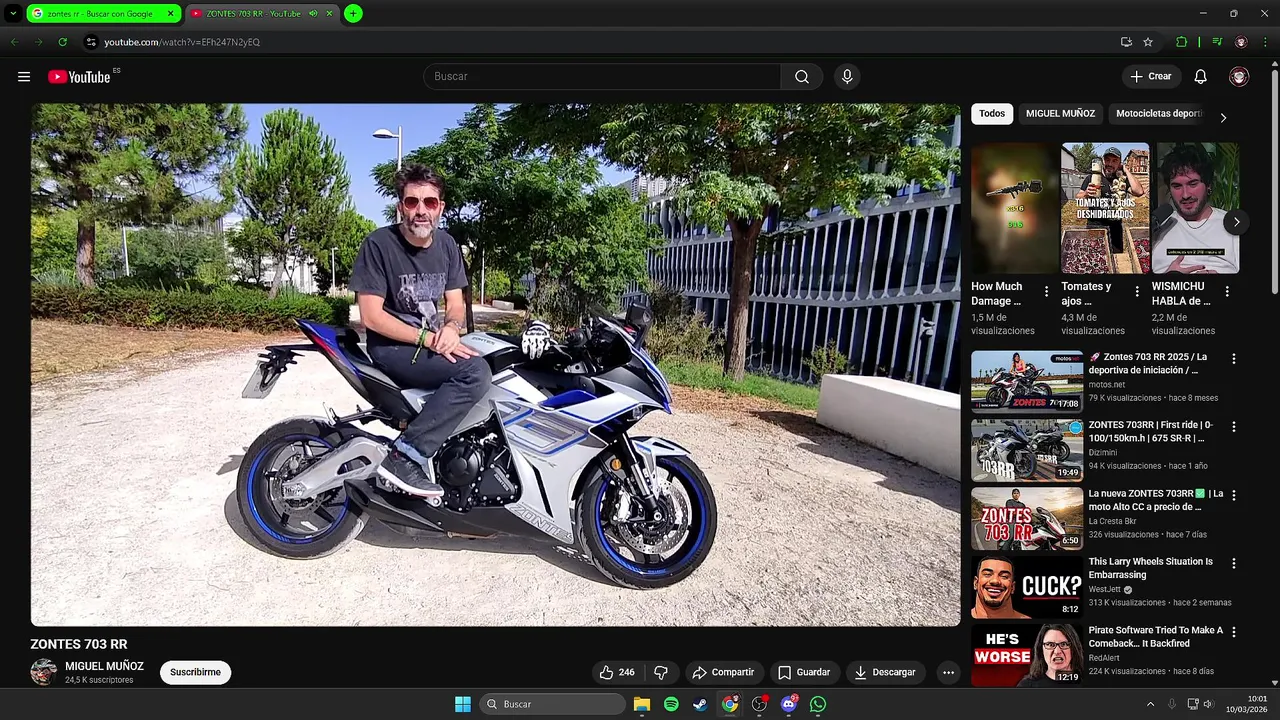1280x720 pixels.
Task: Reload the page with the refresh icon
Action: [62, 42]
